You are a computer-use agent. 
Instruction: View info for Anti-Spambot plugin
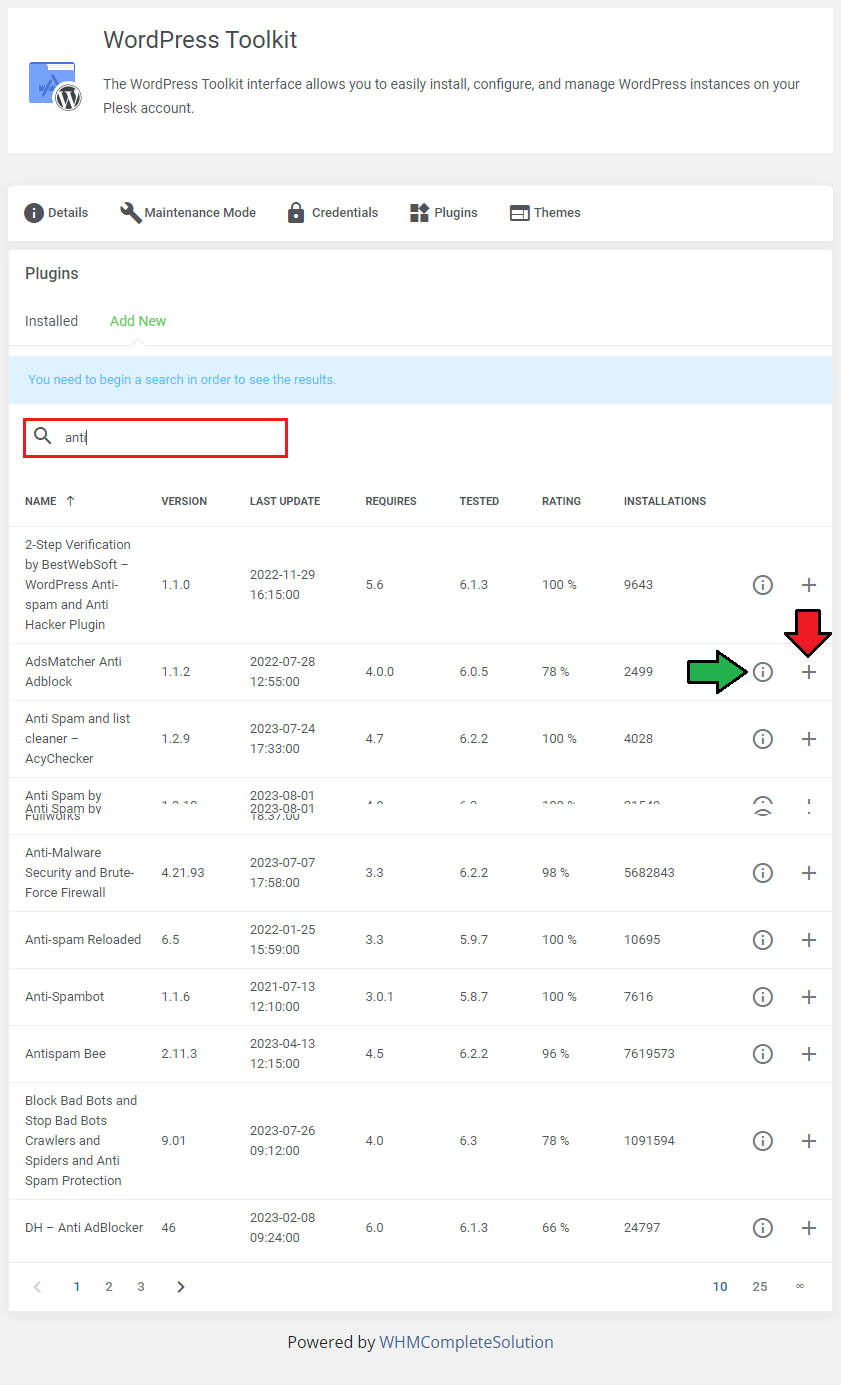click(763, 997)
